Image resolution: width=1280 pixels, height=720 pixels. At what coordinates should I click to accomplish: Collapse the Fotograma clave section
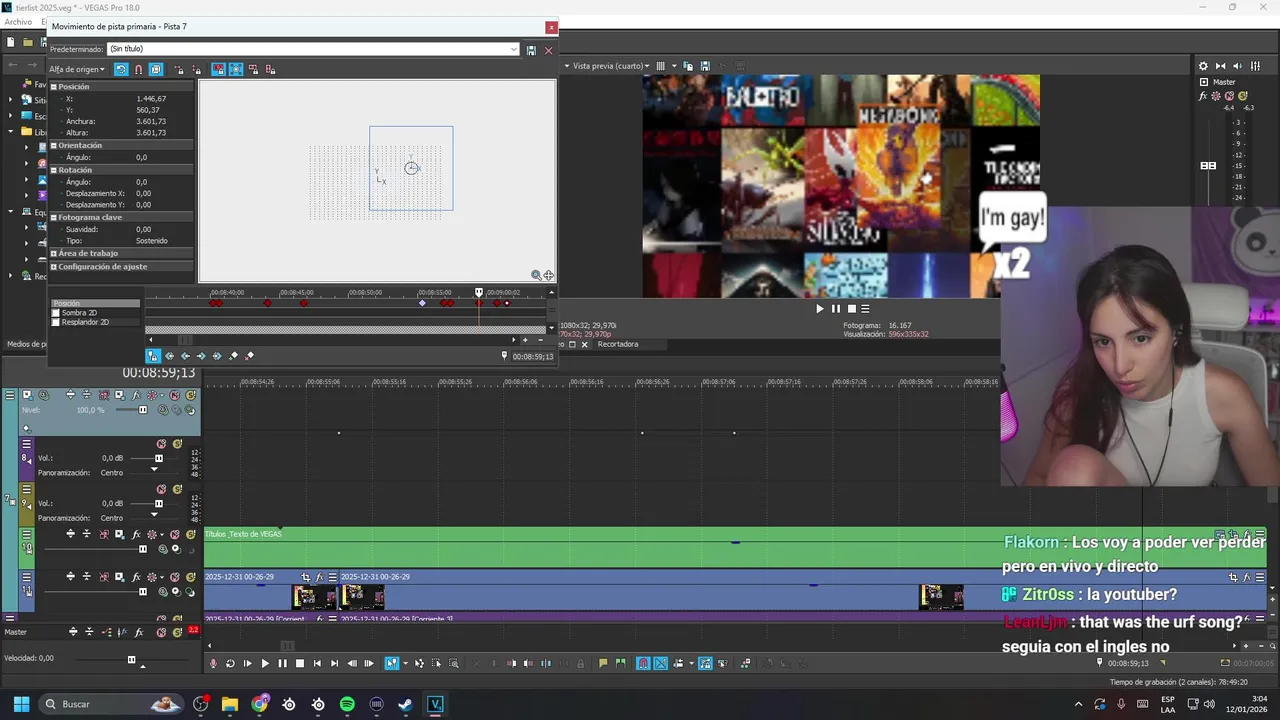(x=54, y=217)
